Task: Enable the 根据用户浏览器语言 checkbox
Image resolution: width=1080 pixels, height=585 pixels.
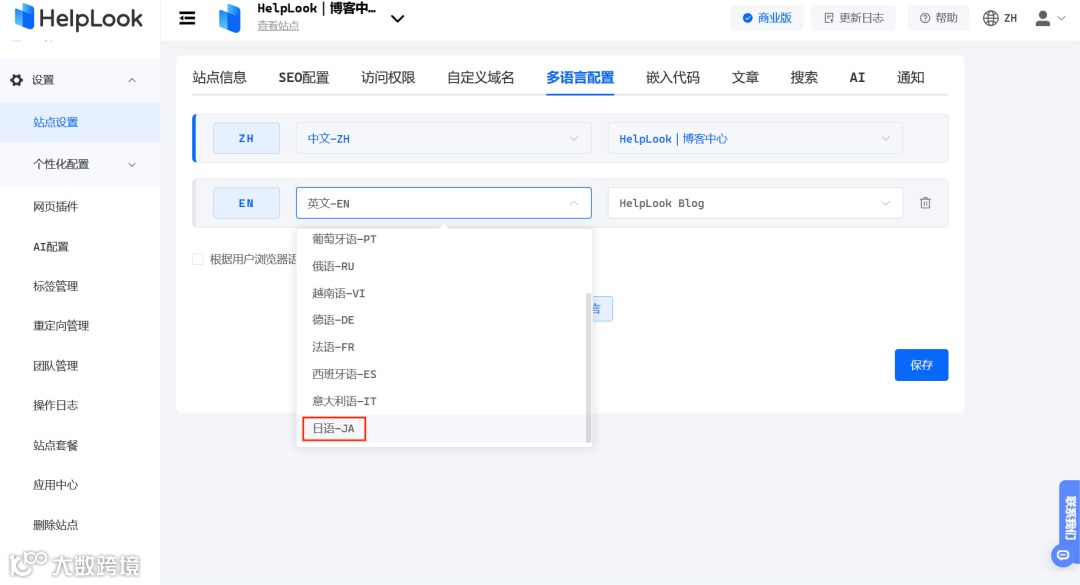Action: 197,259
